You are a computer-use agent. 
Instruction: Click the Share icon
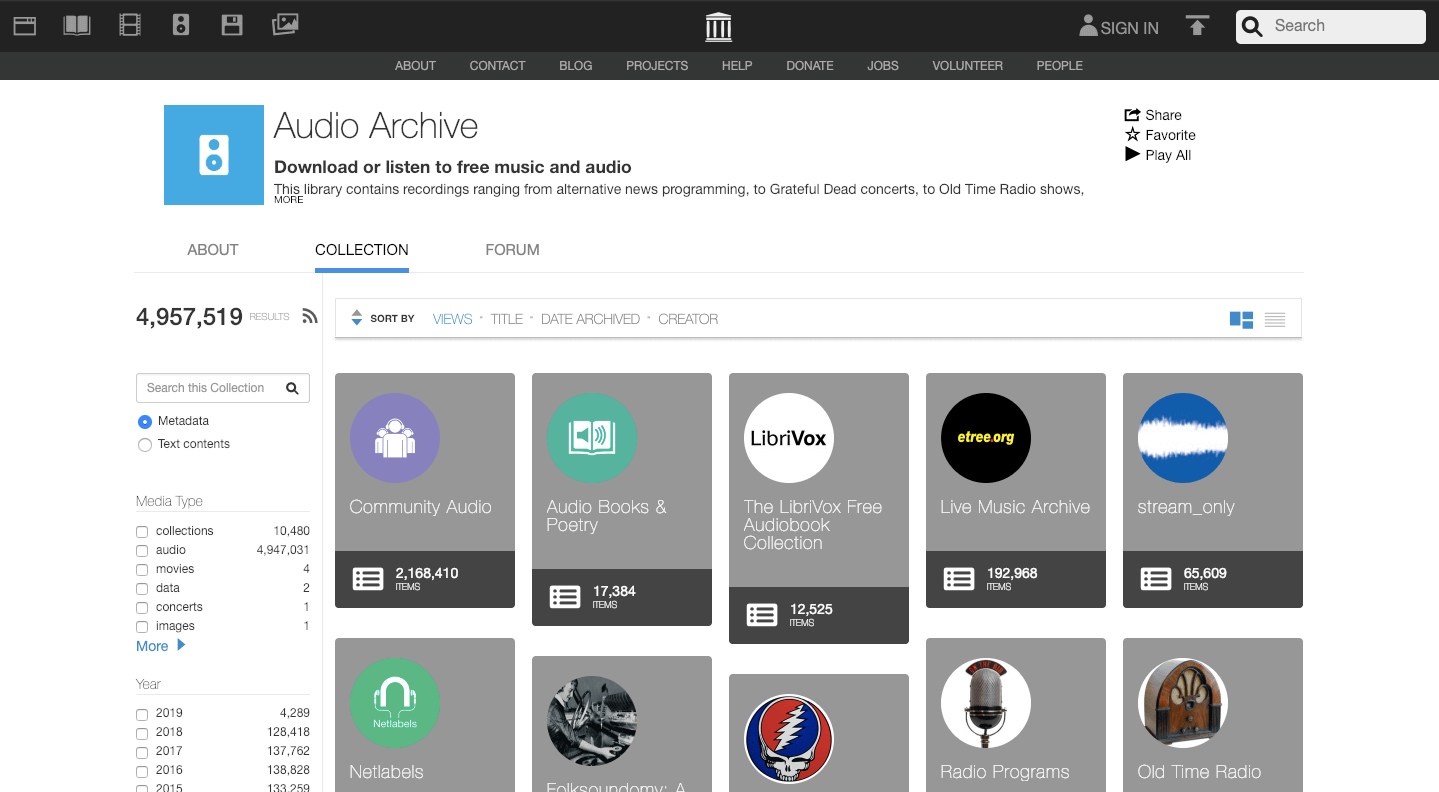[x=1132, y=115]
